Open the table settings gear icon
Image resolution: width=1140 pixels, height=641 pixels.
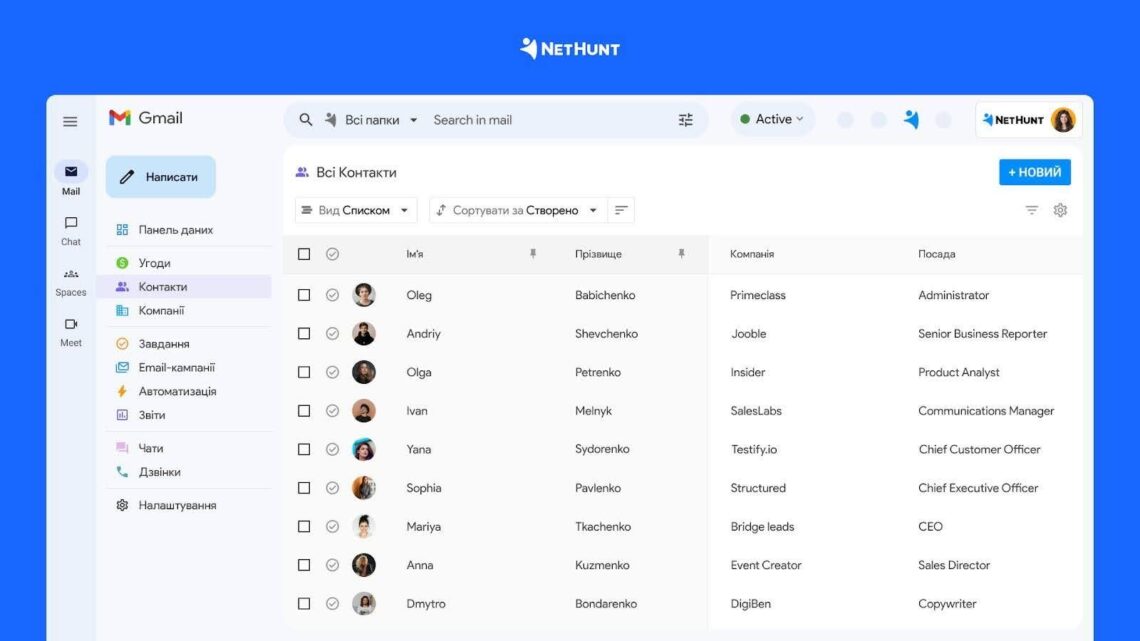(1060, 210)
